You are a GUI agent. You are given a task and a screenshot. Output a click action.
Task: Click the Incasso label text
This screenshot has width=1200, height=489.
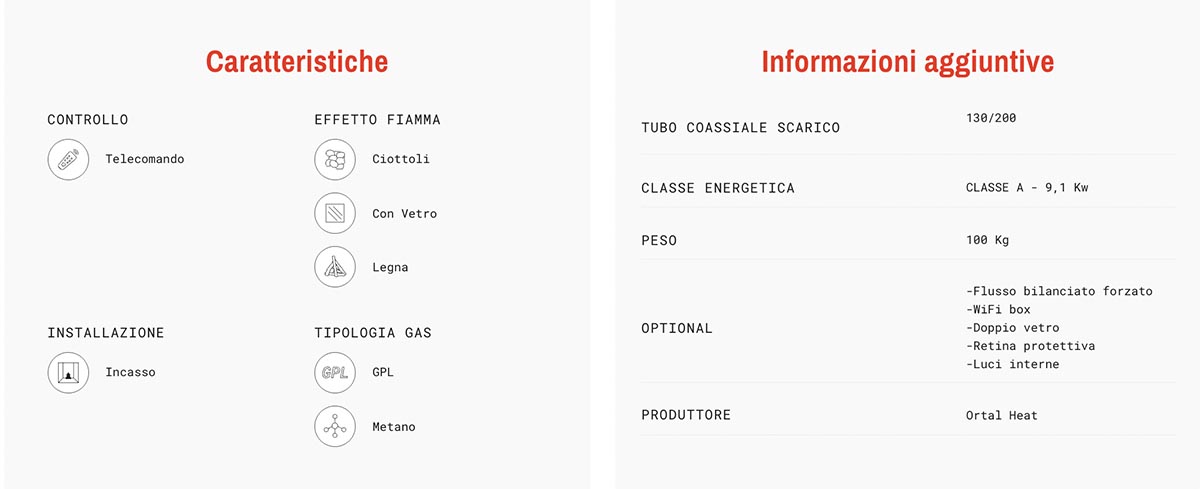pyautogui.click(x=130, y=373)
